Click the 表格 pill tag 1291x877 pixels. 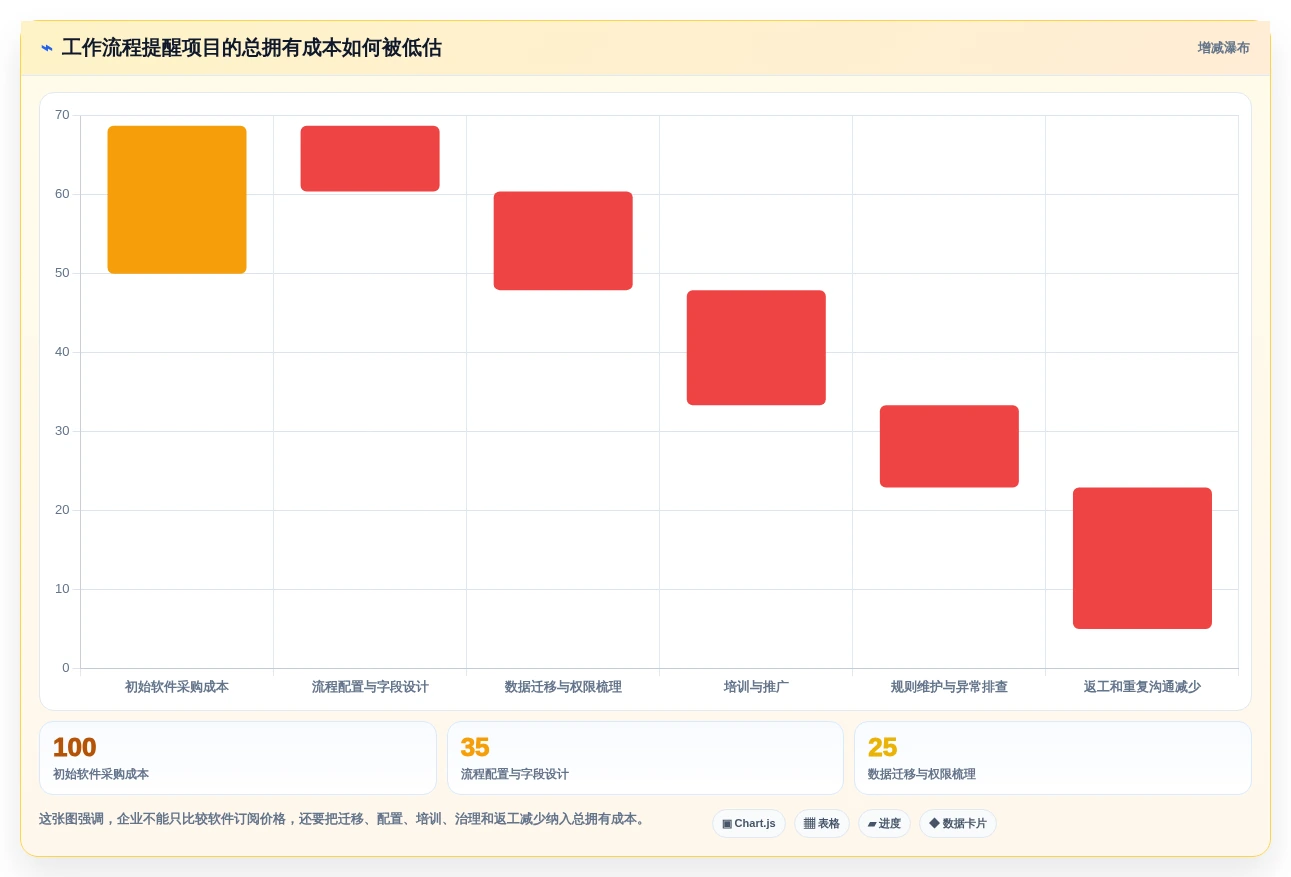pyautogui.click(x=822, y=824)
